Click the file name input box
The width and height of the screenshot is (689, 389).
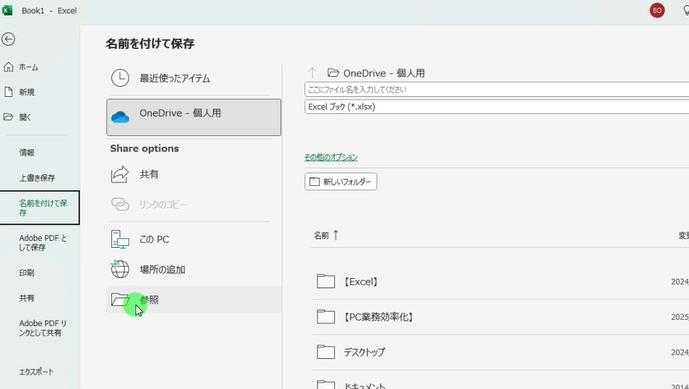point(497,90)
